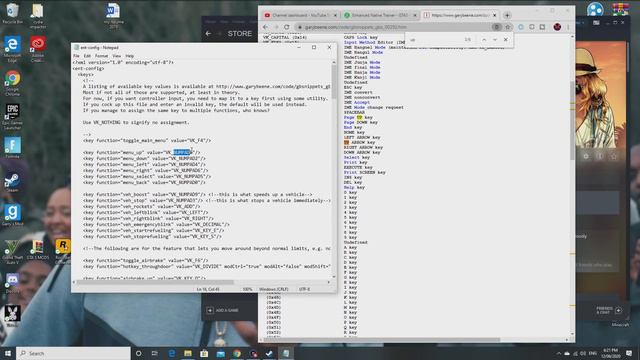640x360 pixels.
Task: Click the toggle_main_menu key line in Notepad
Action: (147, 140)
